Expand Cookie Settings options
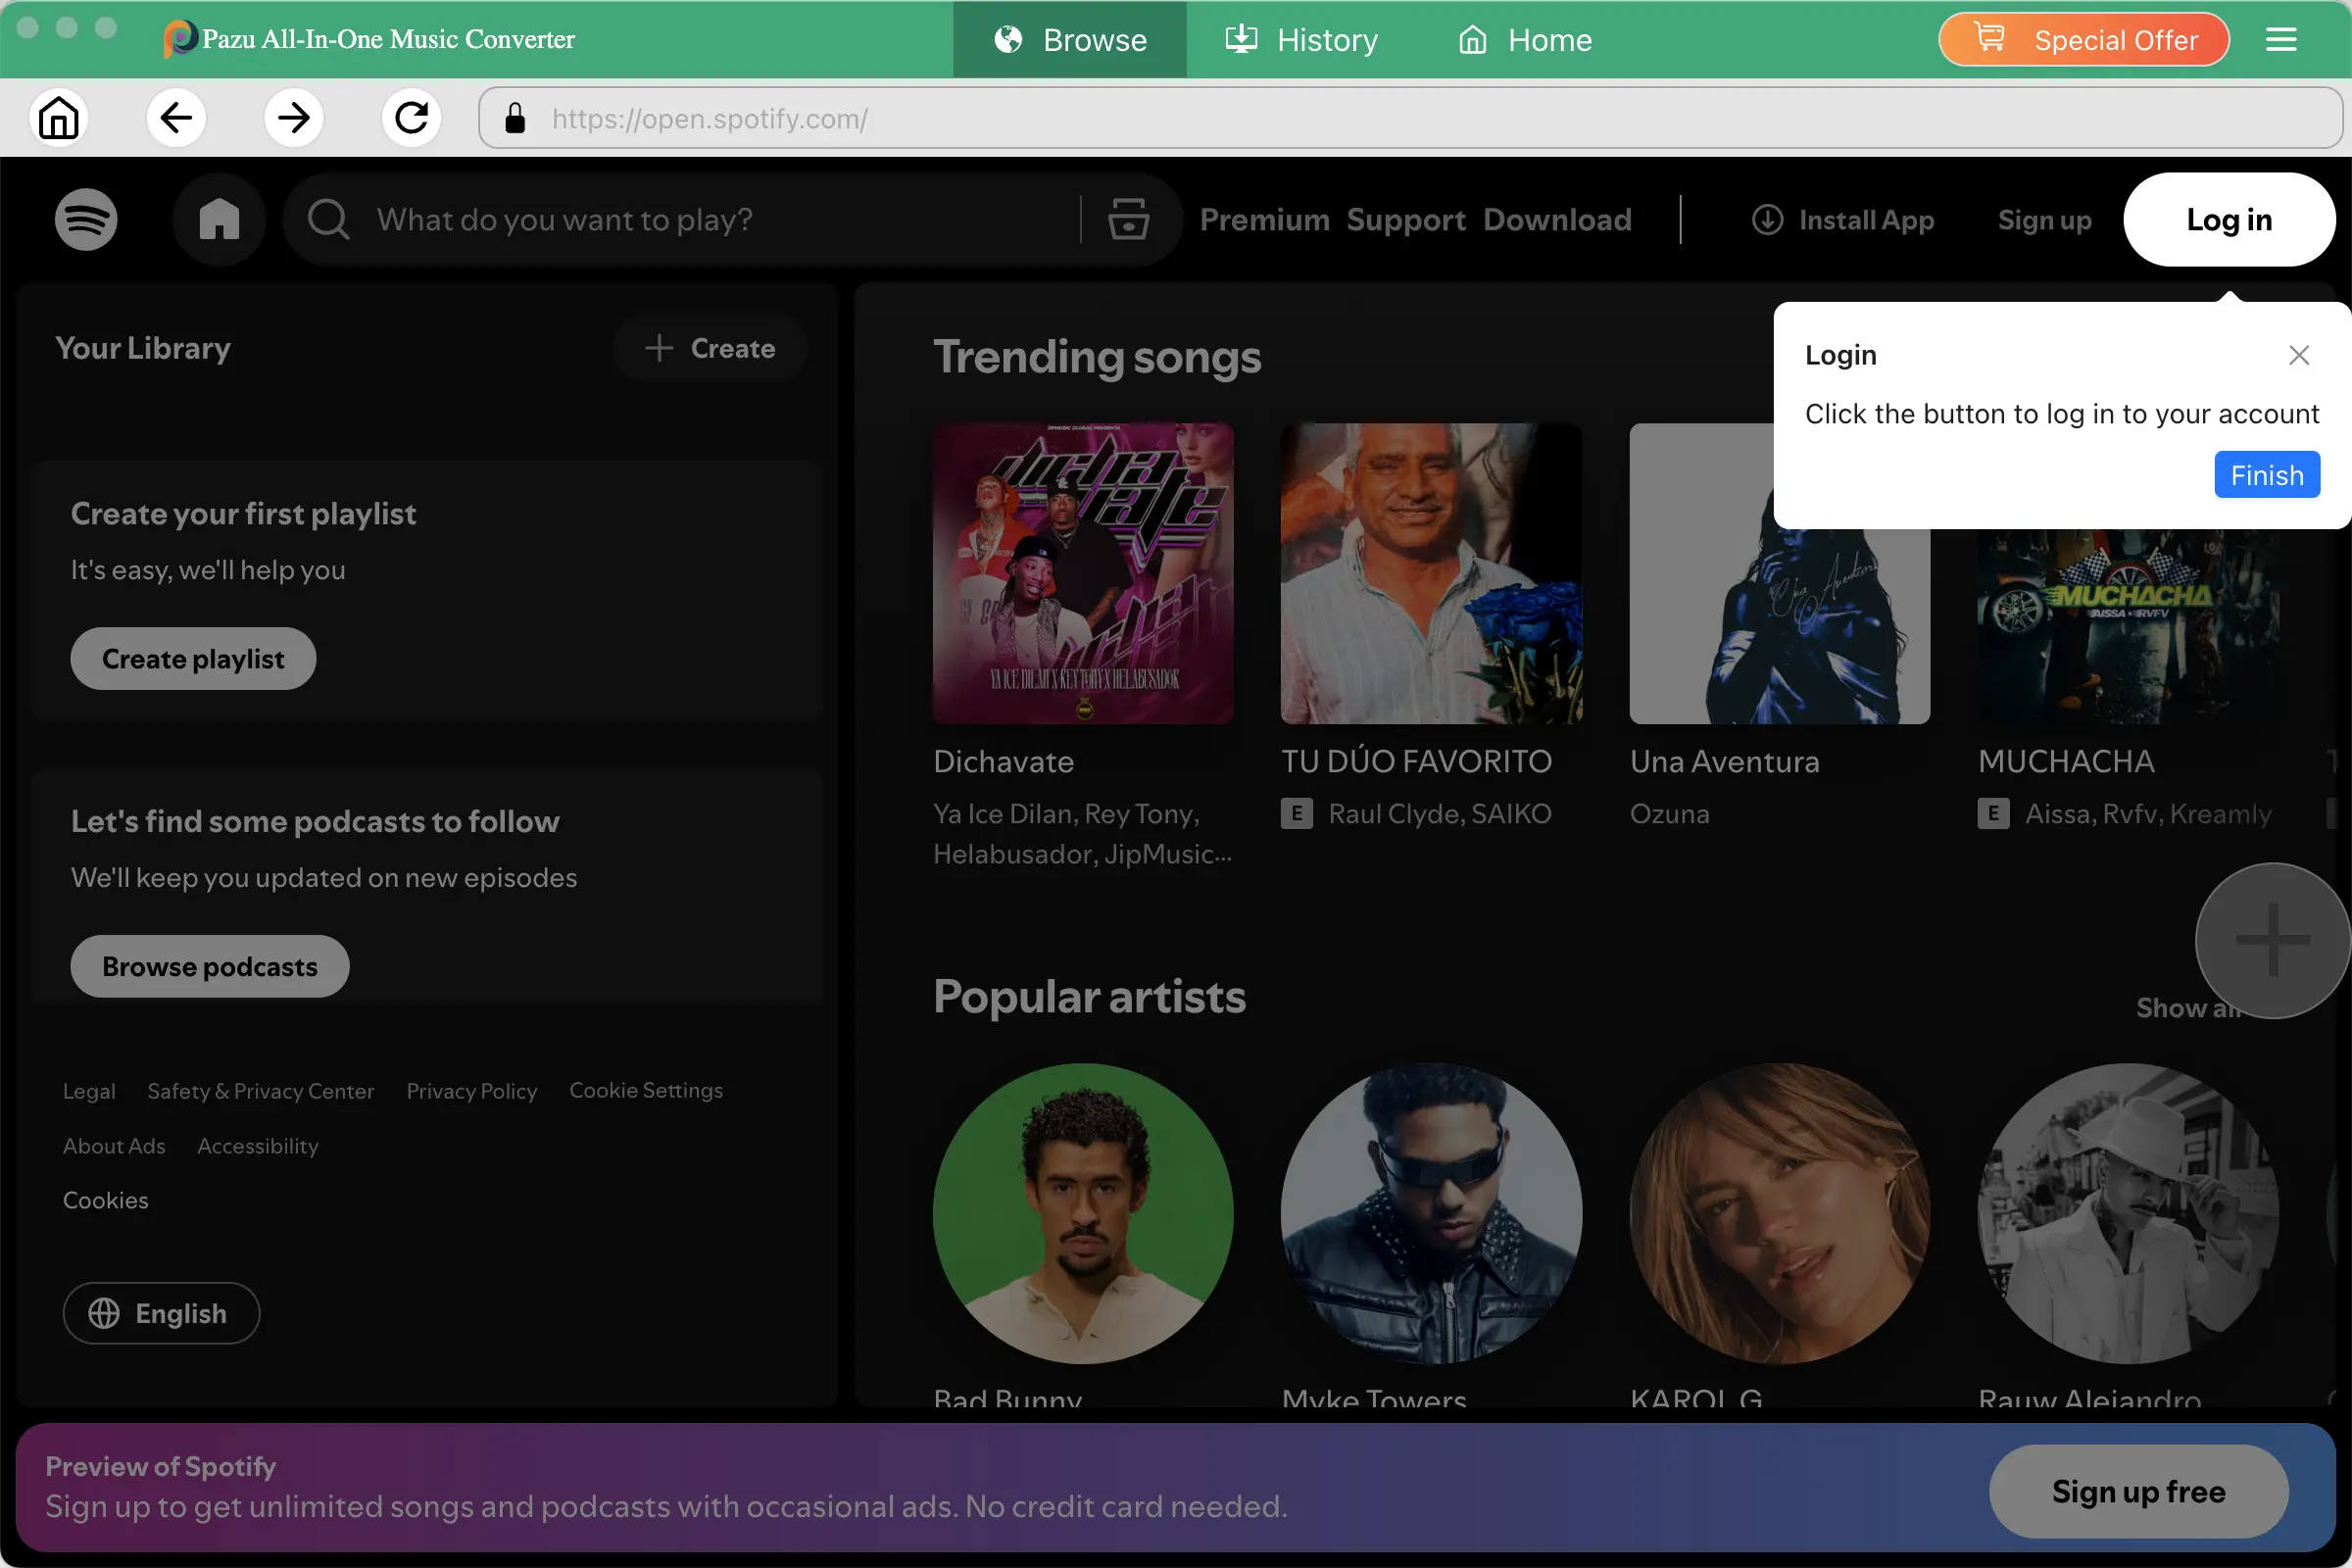2352x1568 pixels. point(646,1090)
